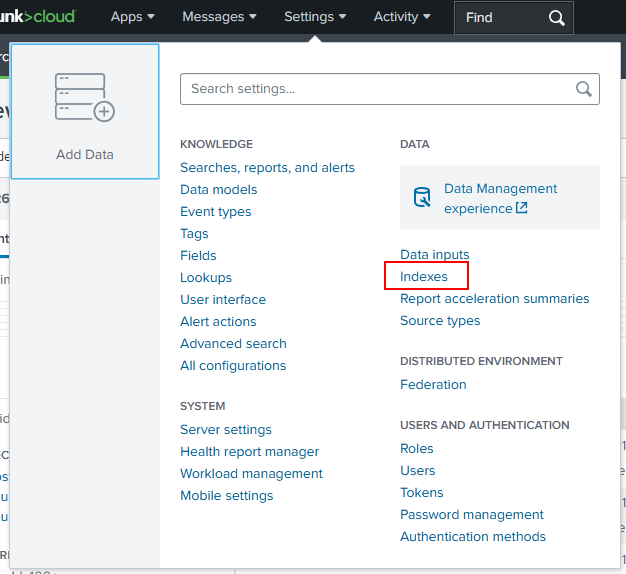Select Federation under Distributed Environment
This screenshot has width=626, height=574.
[x=433, y=385]
